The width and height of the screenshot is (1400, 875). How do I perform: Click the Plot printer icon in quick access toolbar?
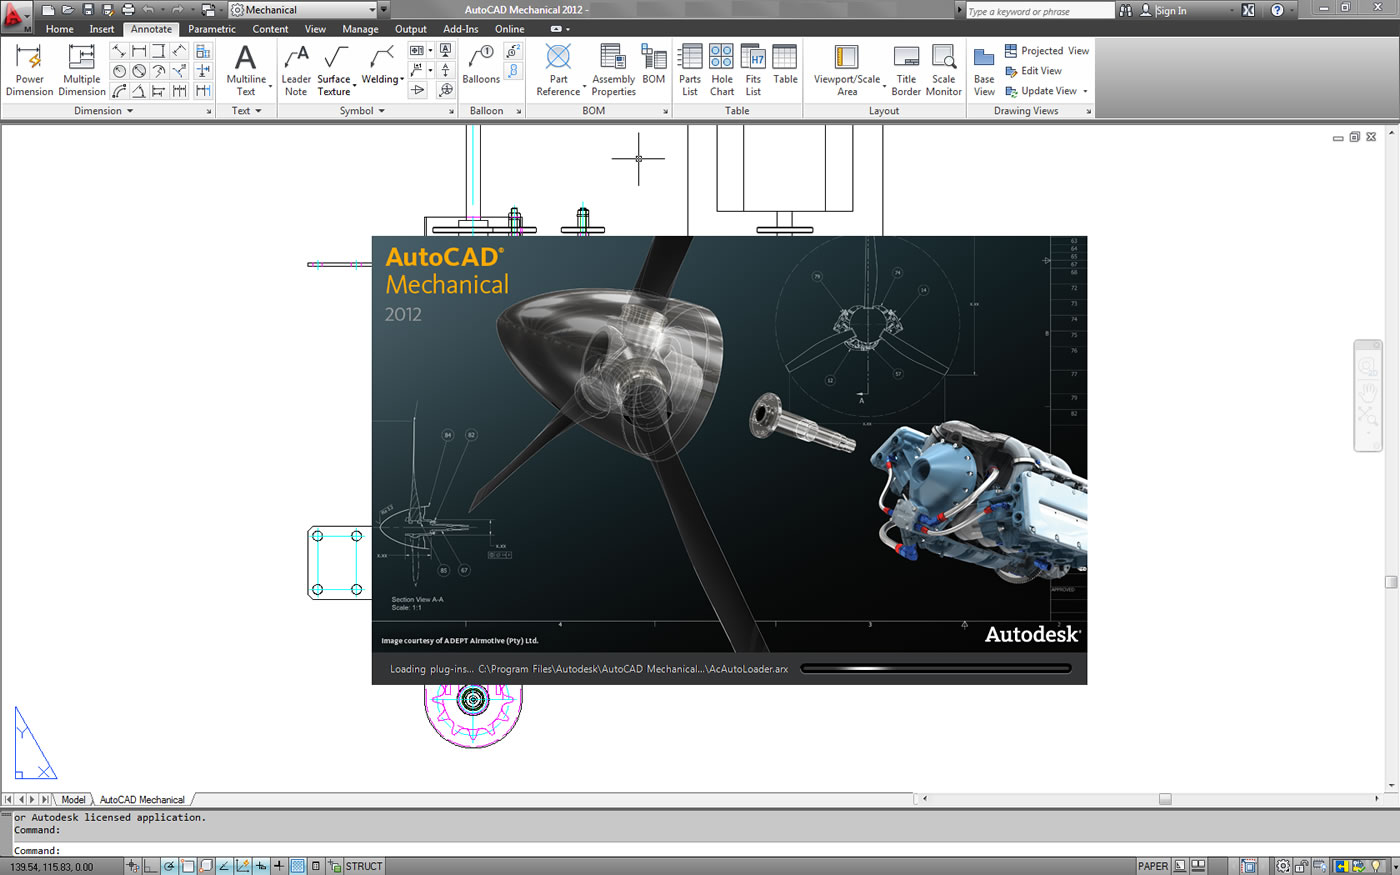coord(128,10)
